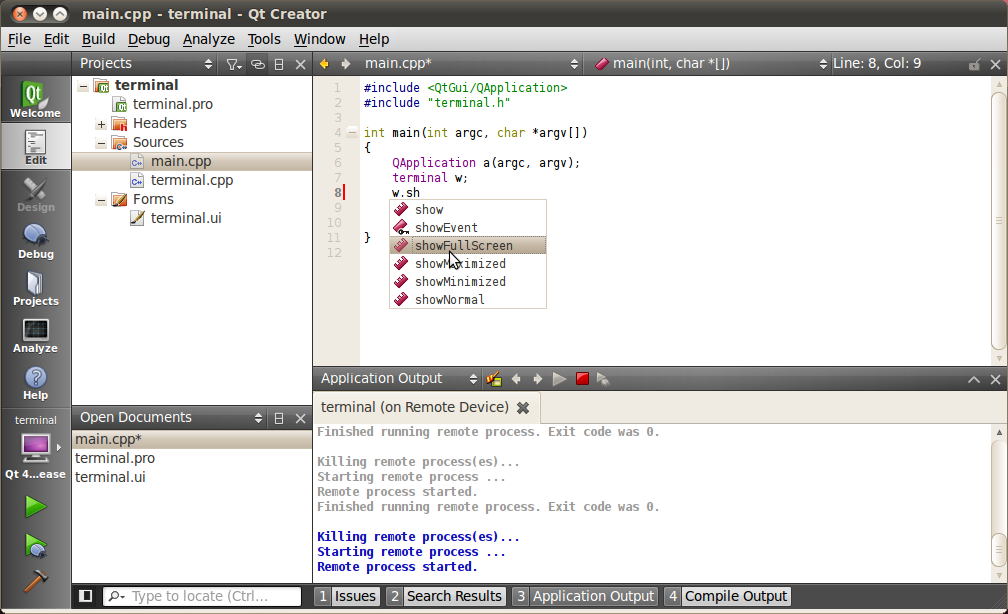Close the terminal (on Remote Device) tab
Screen dimensions: 1008x614
523,408
